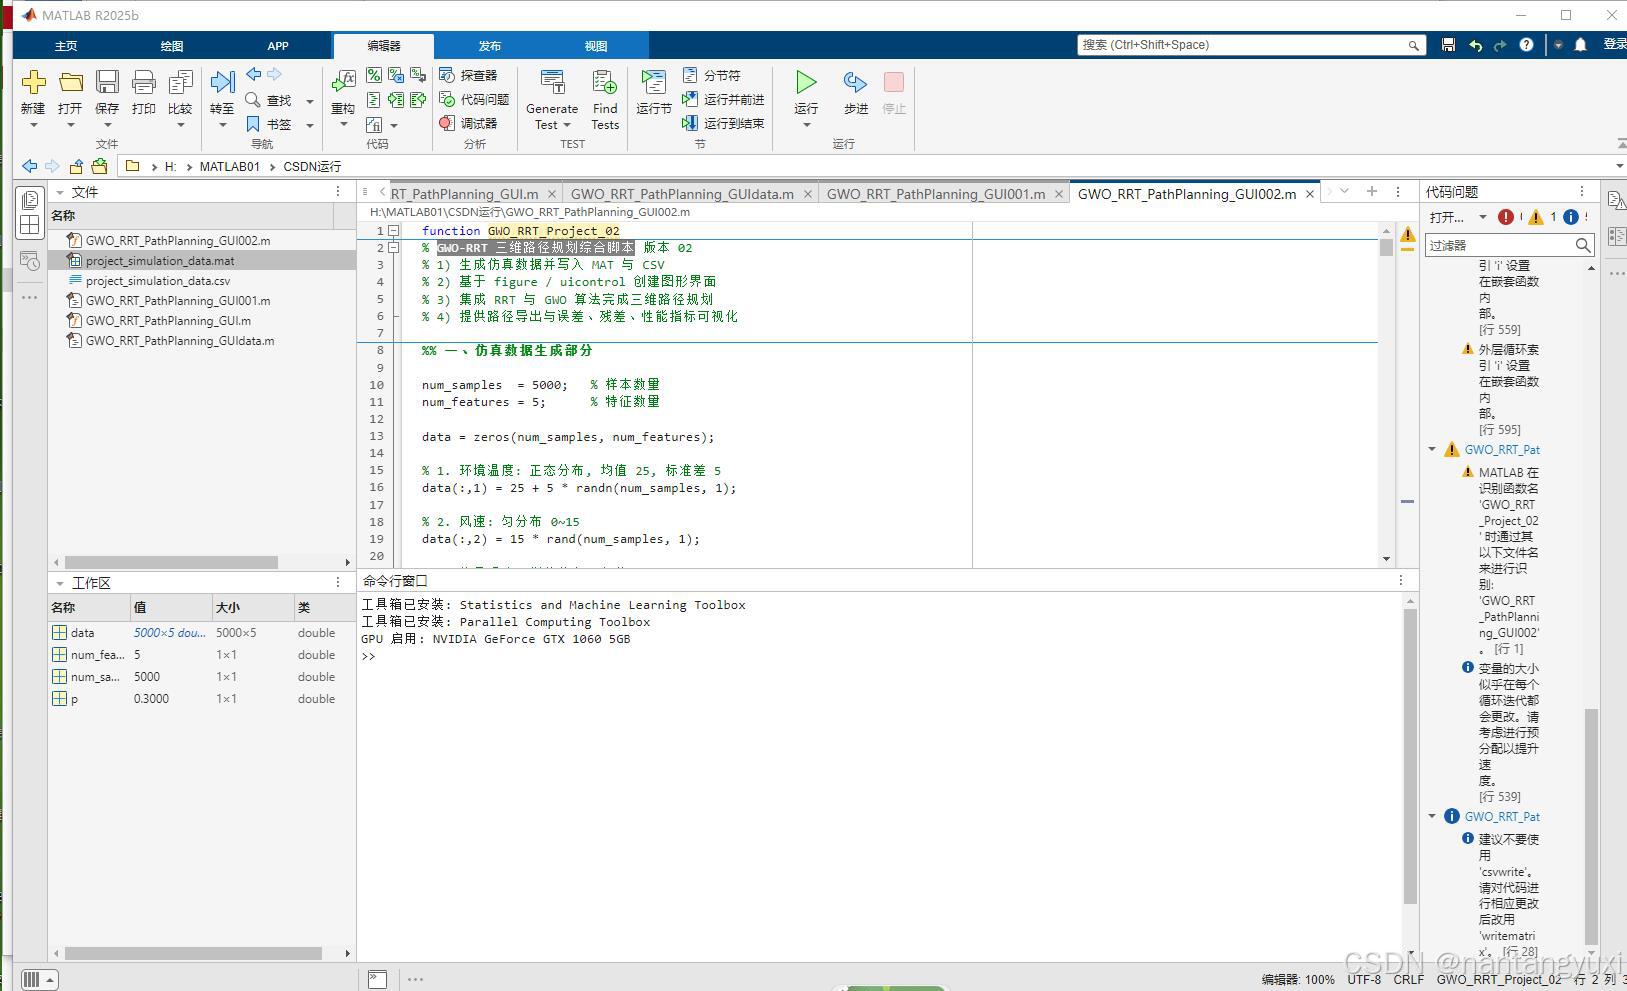Click the Find Tests icon

(x=605, y=82)
